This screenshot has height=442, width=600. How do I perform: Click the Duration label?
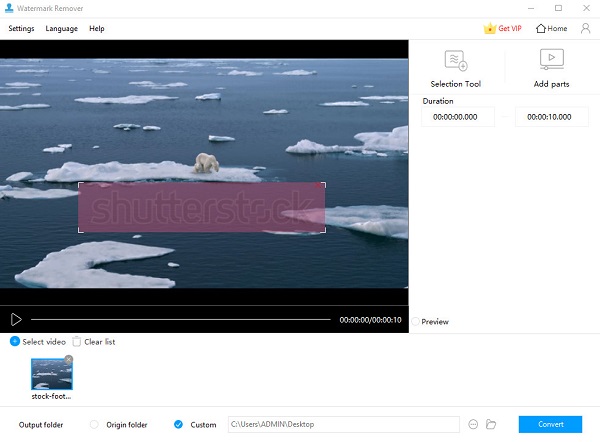point(438,101)
